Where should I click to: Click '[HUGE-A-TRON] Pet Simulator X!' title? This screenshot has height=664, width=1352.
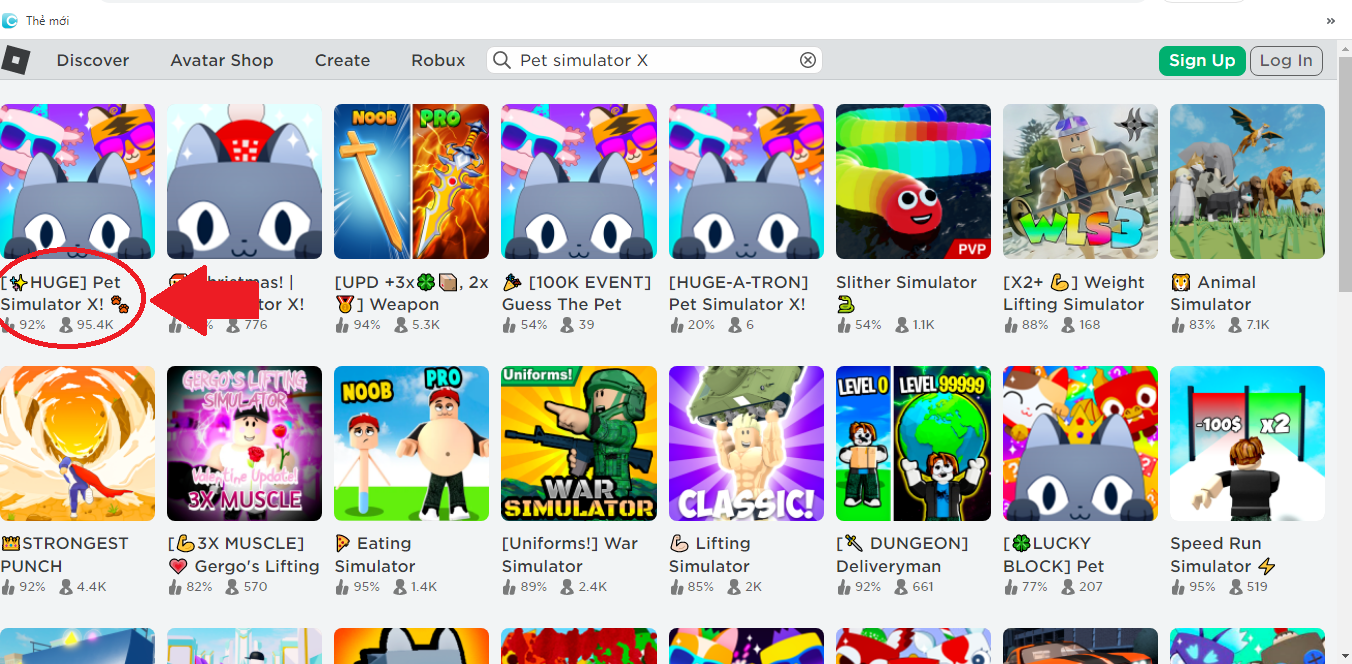pos(738,293)
